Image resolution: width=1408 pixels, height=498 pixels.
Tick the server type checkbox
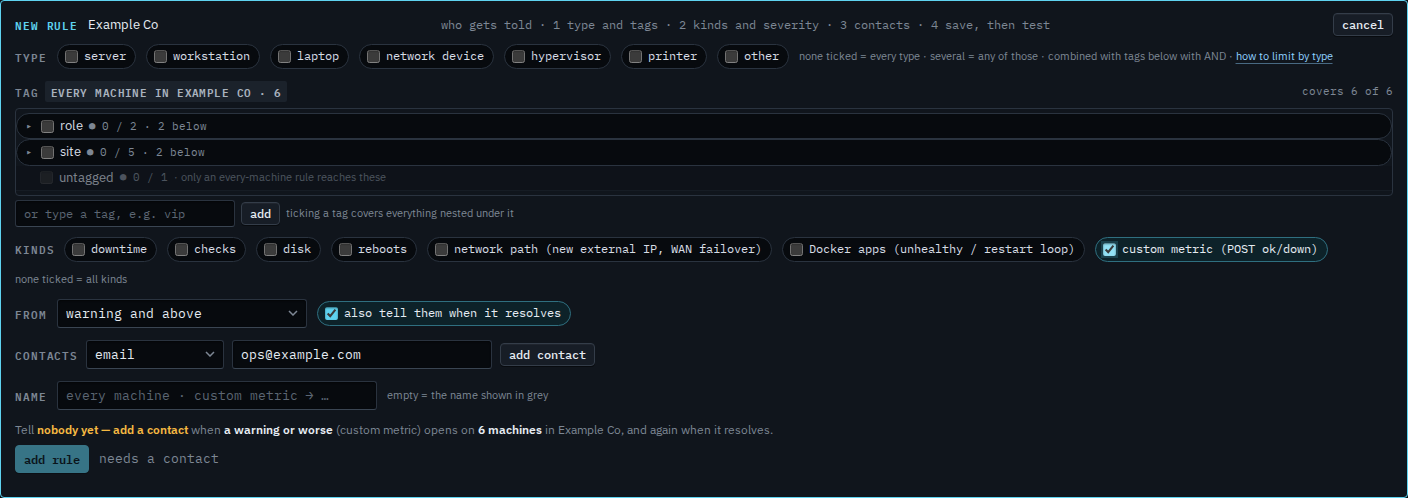coord(72,57)
